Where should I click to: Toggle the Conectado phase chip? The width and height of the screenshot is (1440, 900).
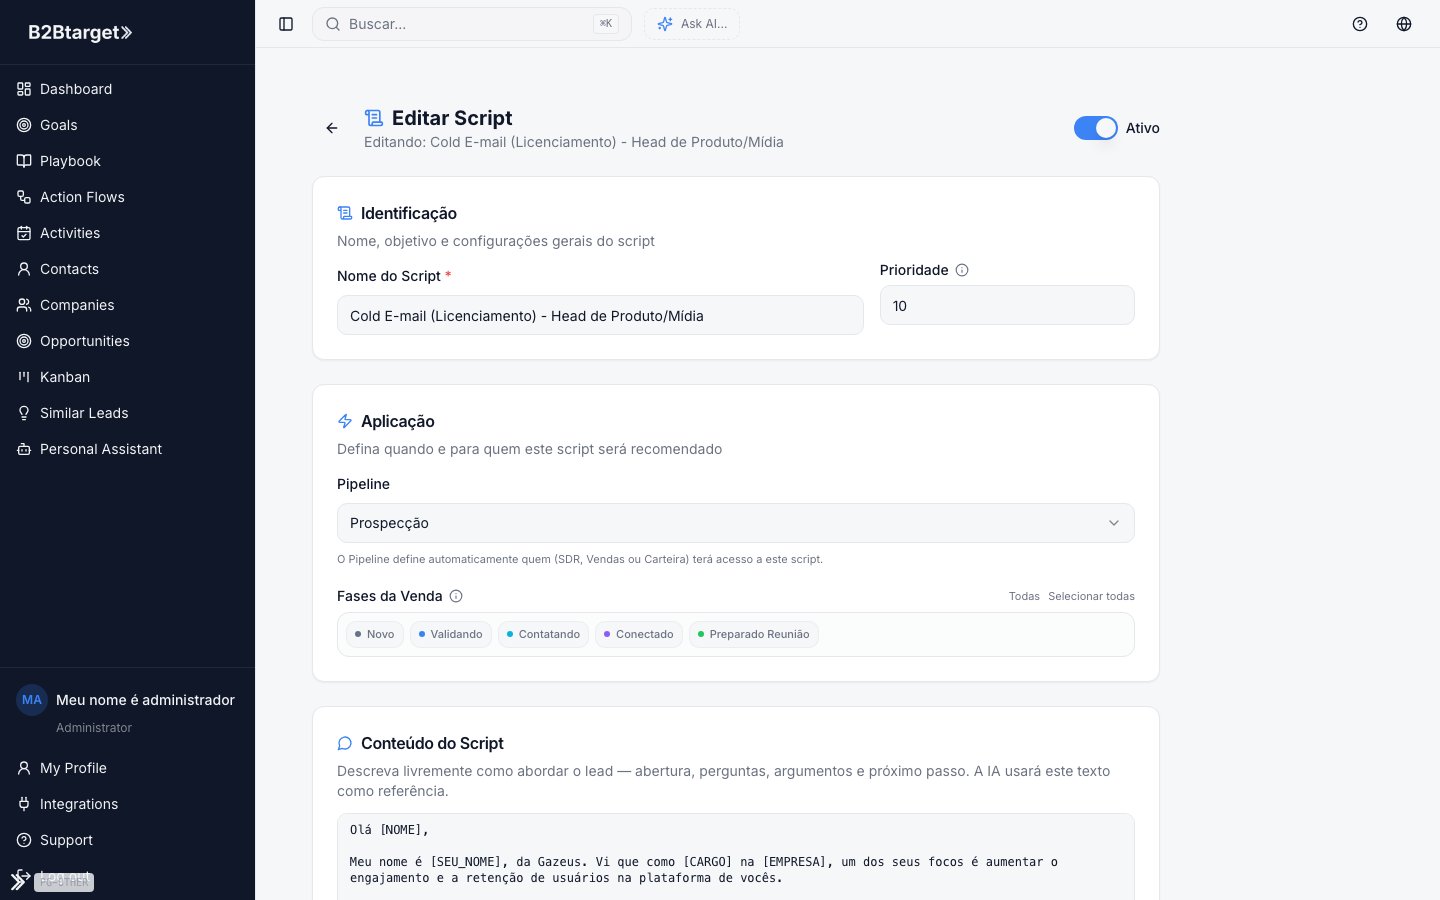tap(639, 634)
